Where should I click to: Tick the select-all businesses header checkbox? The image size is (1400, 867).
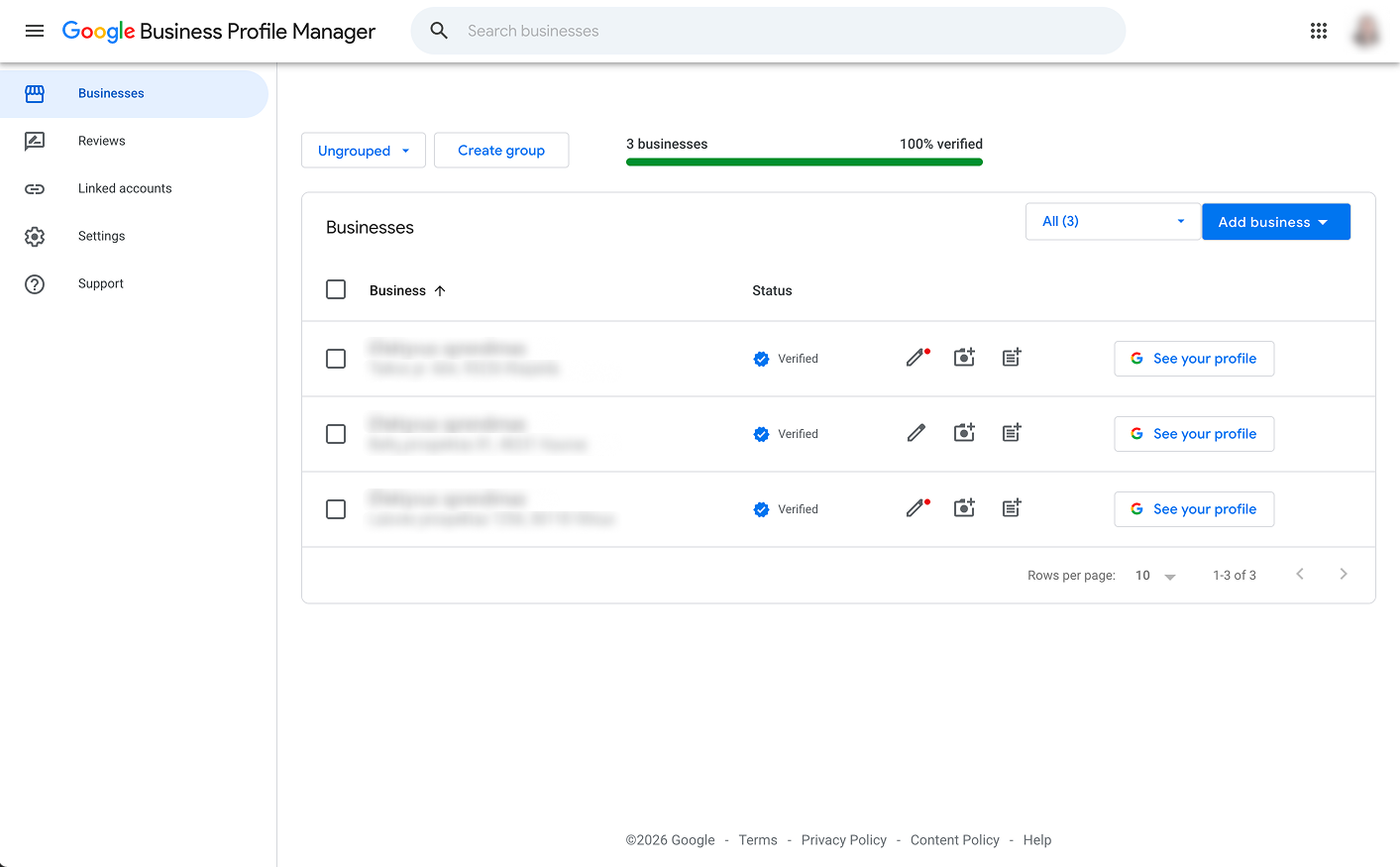336,290
